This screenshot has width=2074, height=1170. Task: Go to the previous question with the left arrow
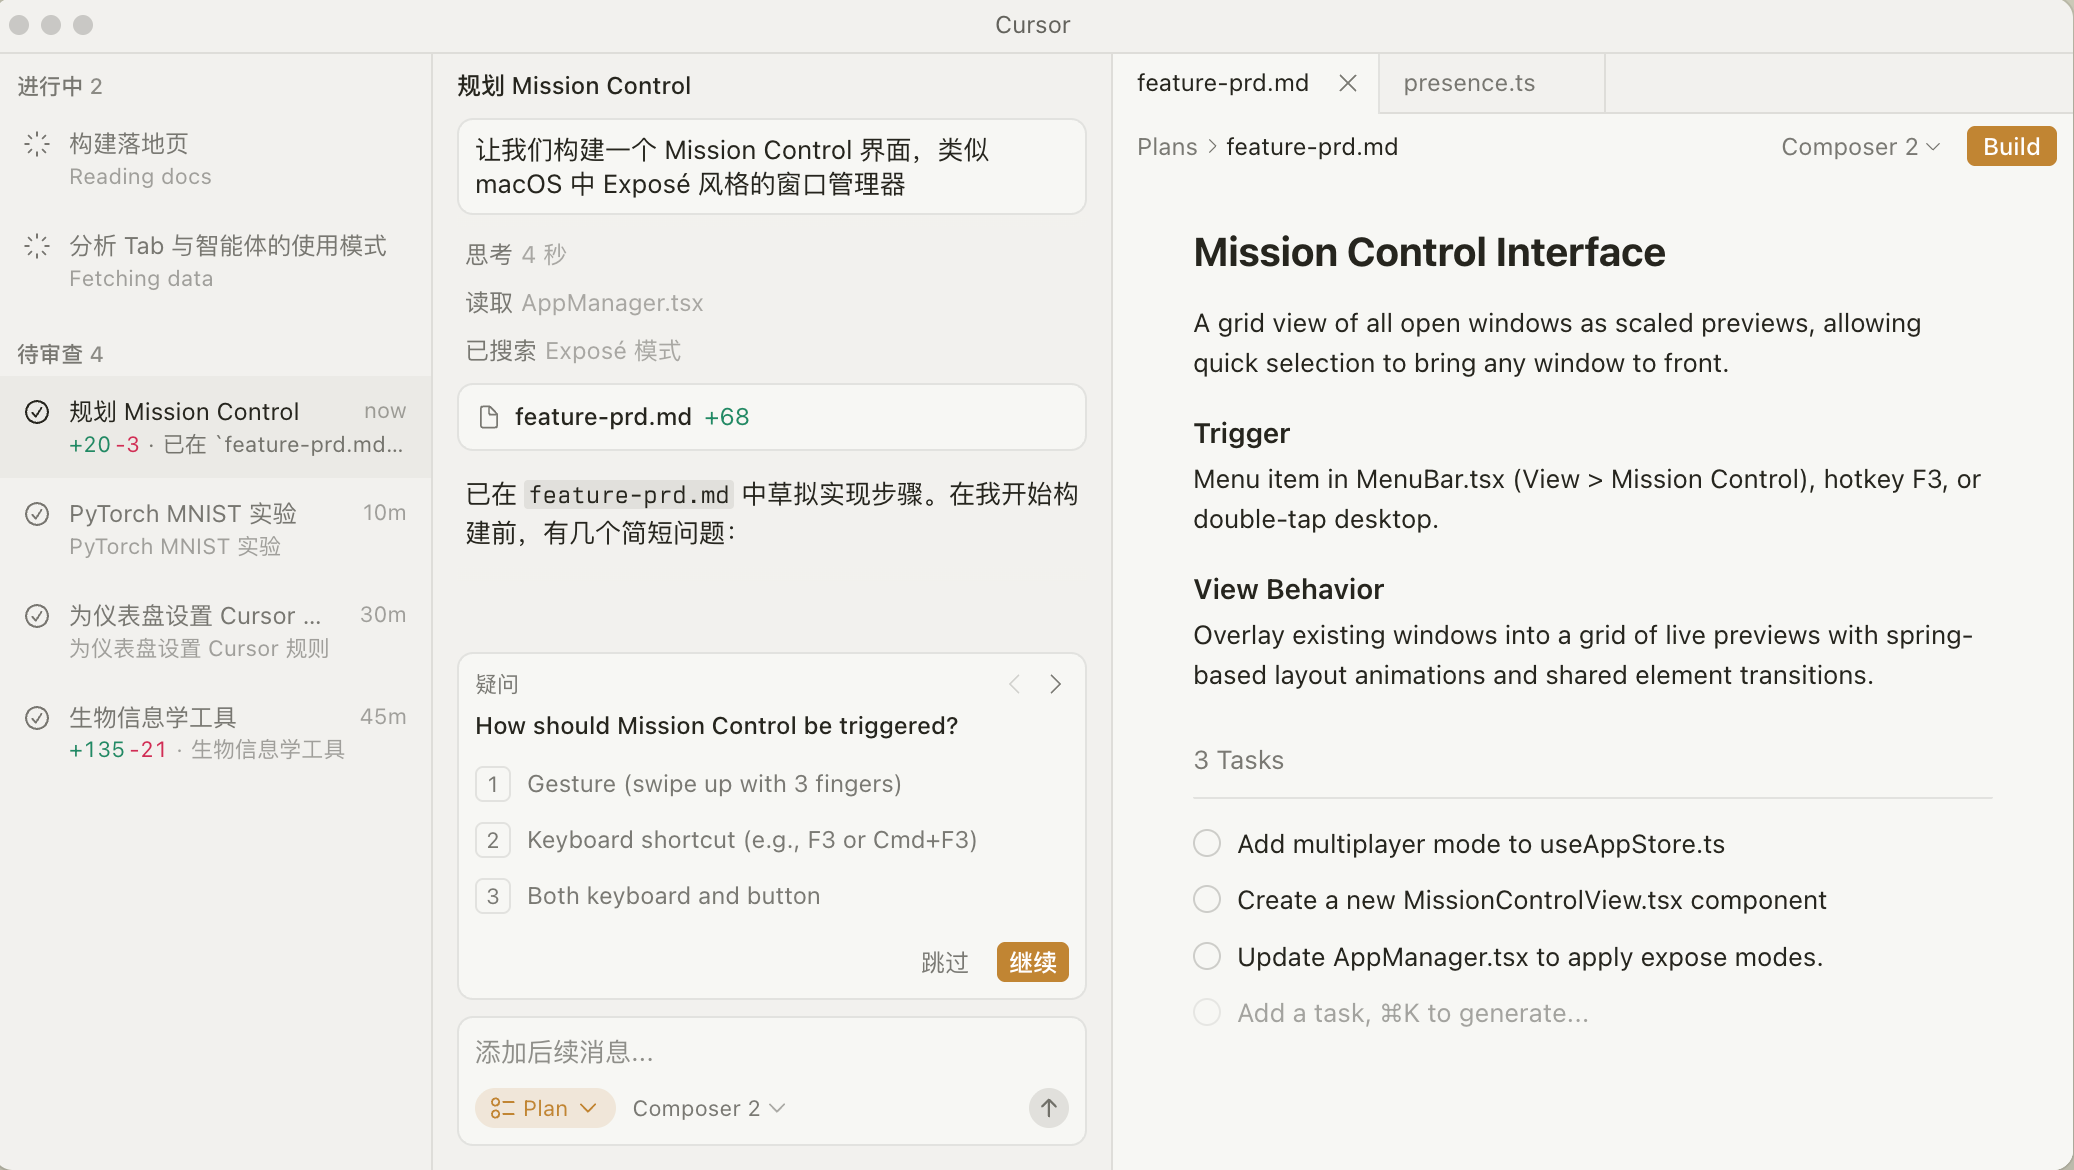pos(1014,684)
